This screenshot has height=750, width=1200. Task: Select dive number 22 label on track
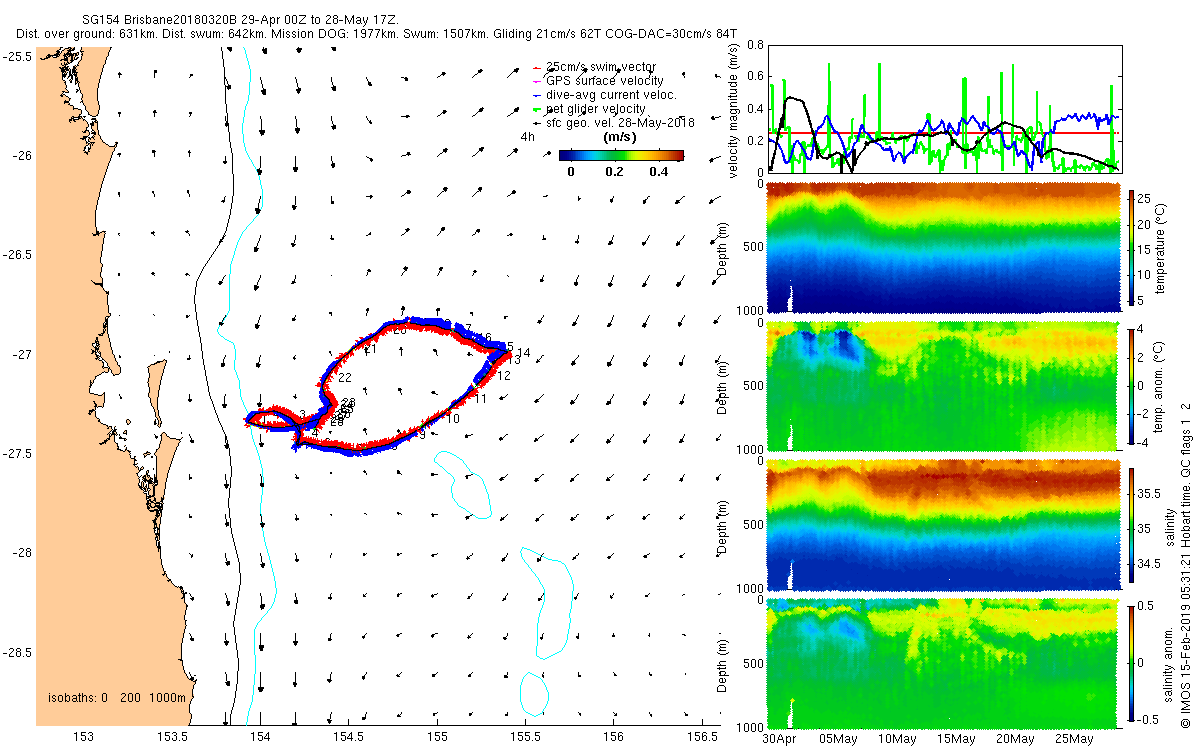[x=345, y=378]
